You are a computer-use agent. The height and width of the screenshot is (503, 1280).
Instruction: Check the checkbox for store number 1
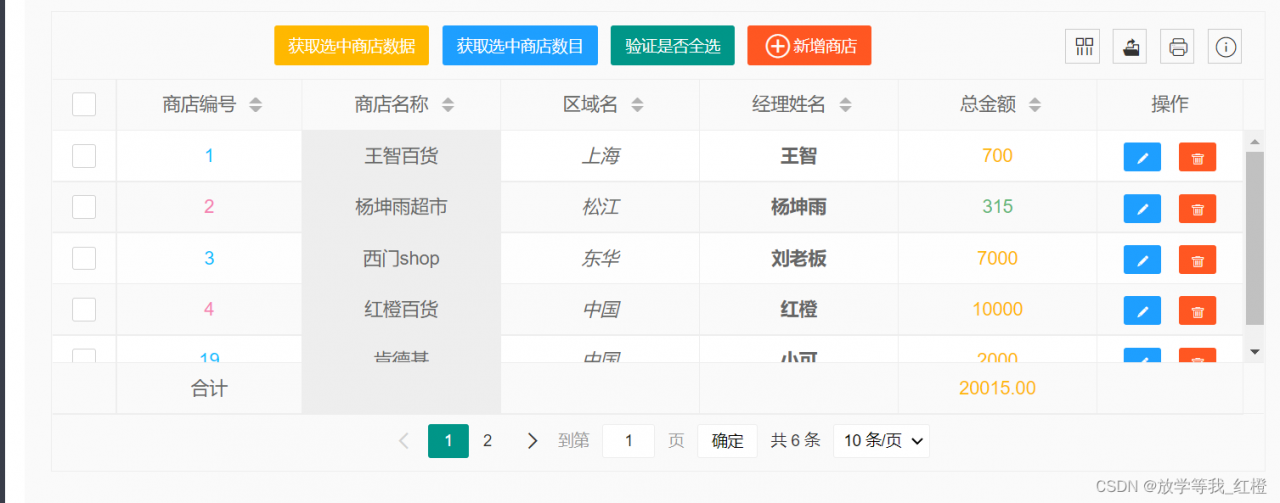[84, 156]
